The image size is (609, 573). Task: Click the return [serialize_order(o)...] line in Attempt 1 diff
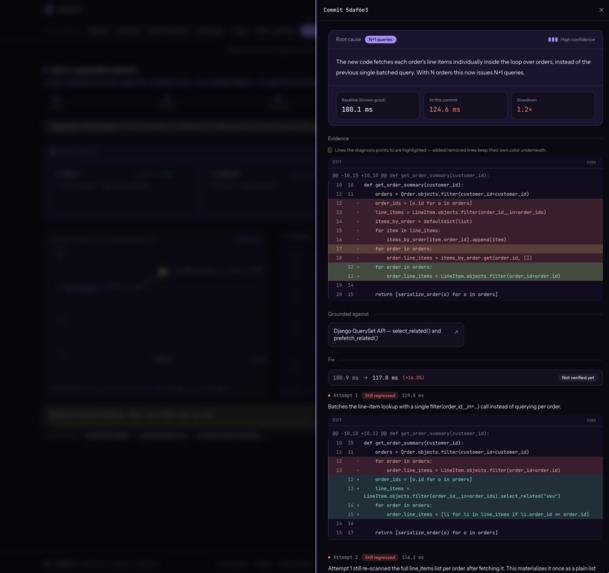465,533
